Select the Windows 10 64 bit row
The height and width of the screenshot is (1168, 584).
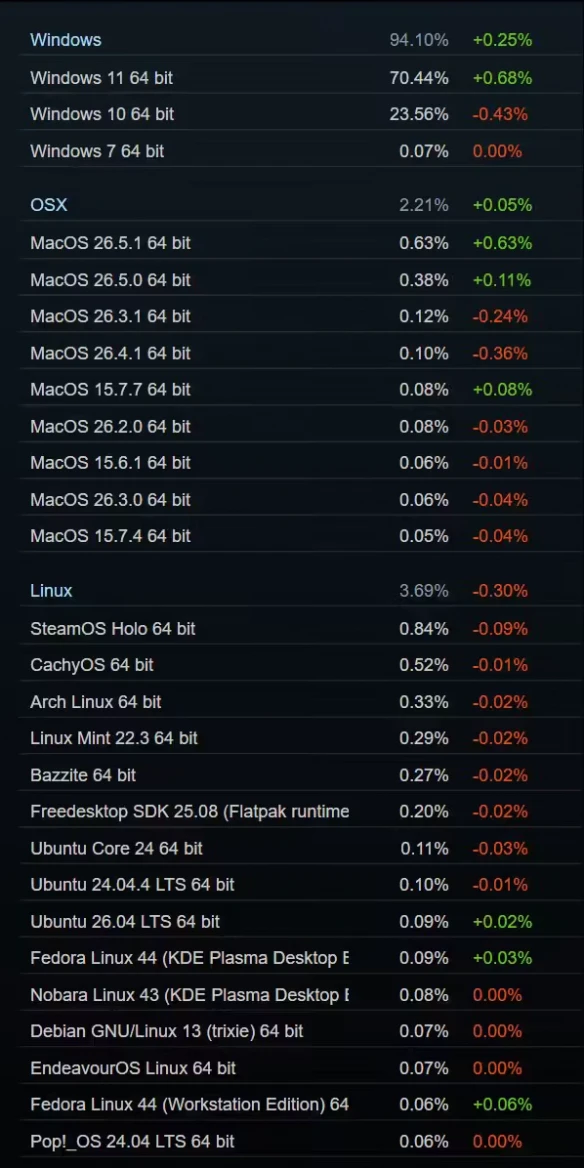pos(292,114)
